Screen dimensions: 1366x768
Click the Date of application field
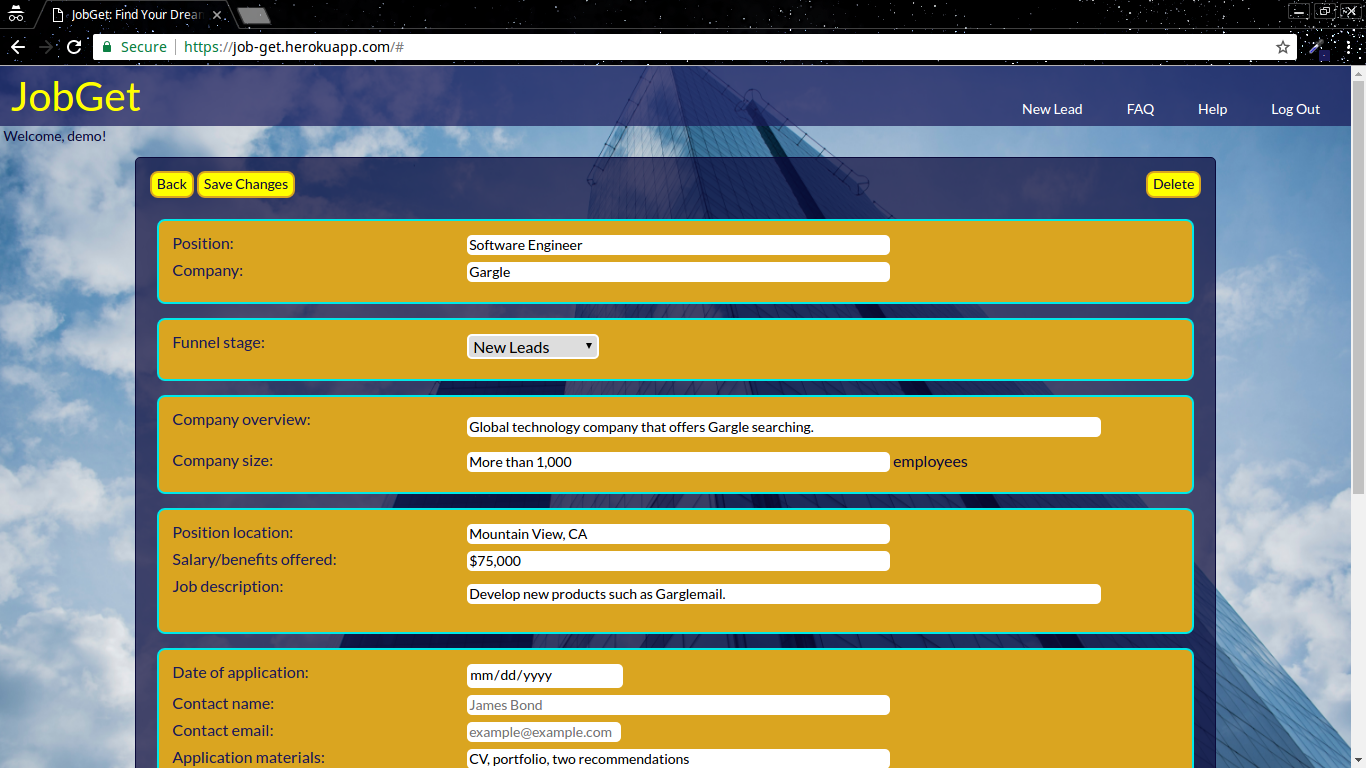pos(545,676)
